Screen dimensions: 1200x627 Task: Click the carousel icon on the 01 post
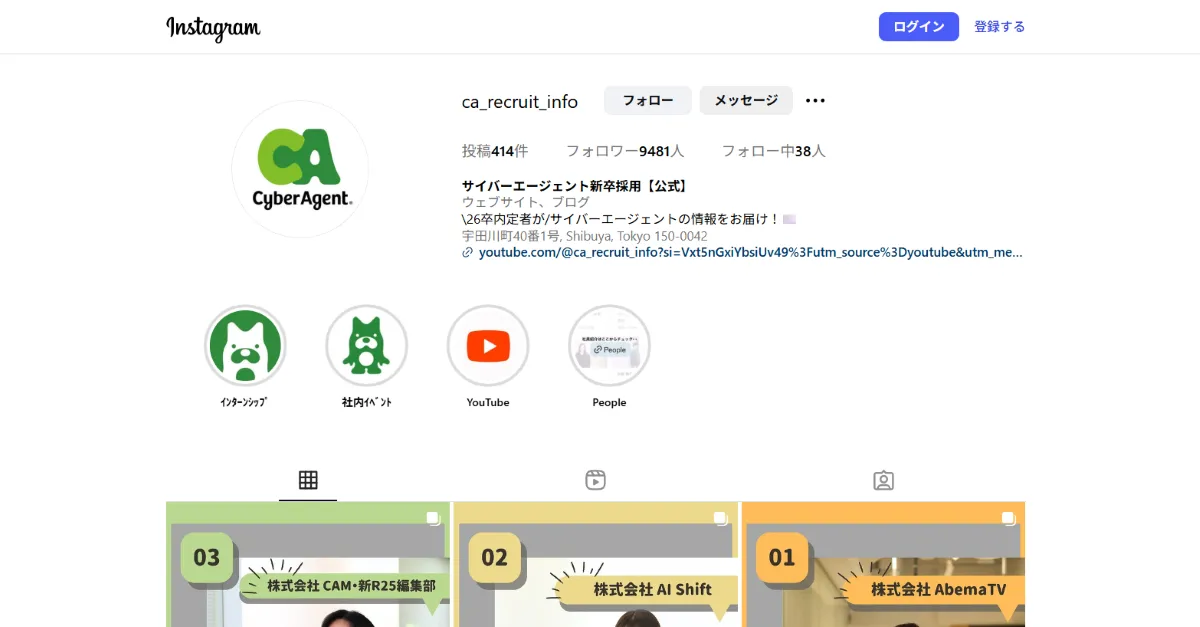(x=1009, y=518)
